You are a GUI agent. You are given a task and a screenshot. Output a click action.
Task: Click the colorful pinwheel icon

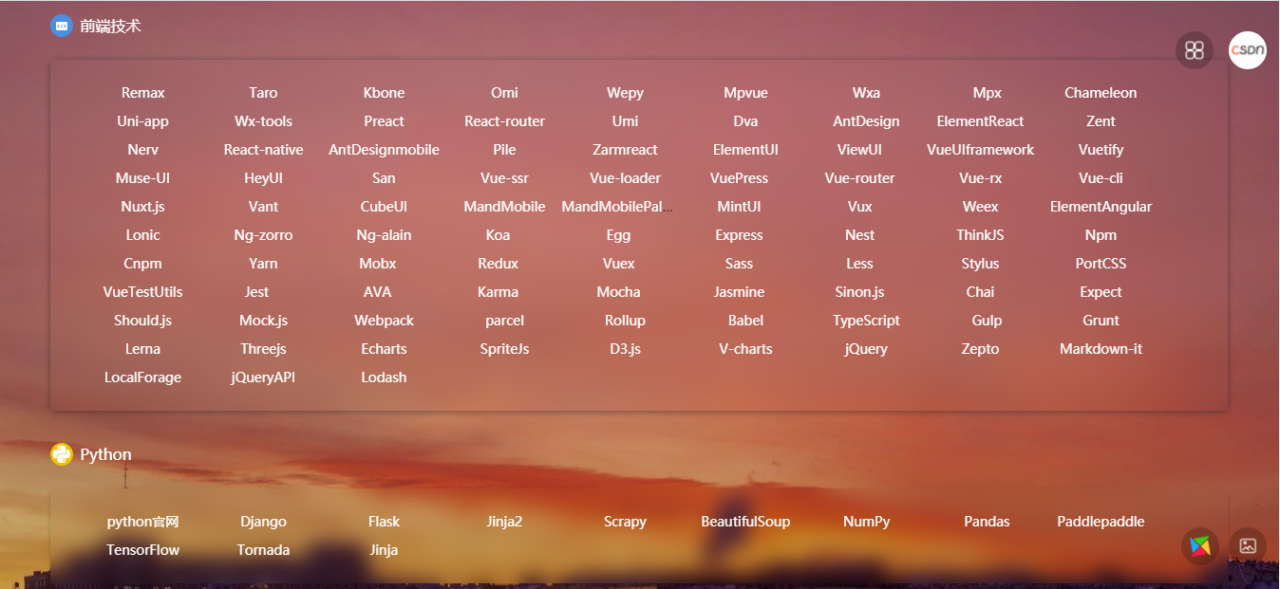point(1200,546)
